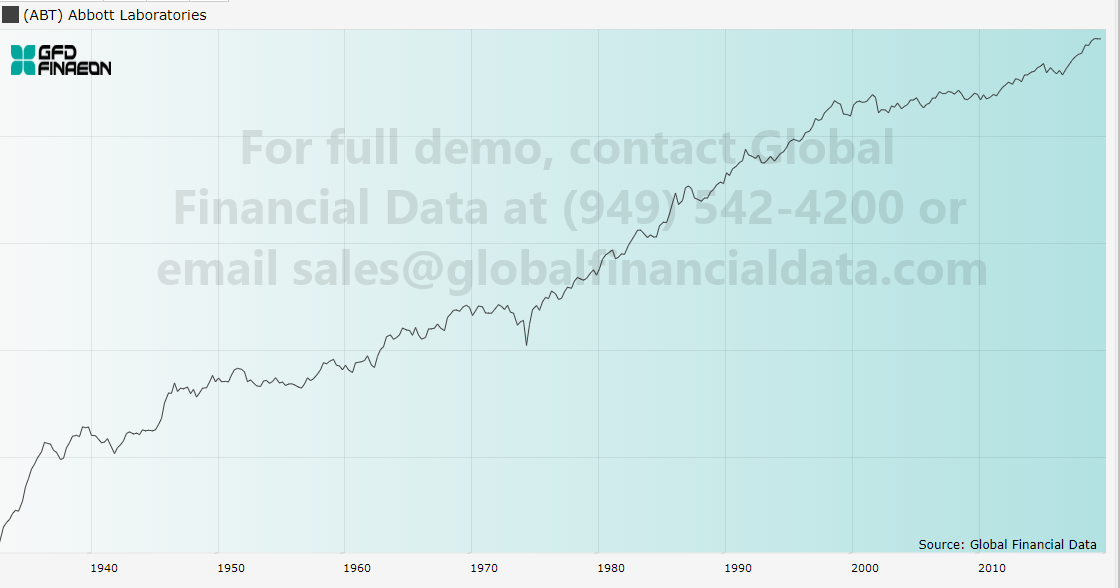Click the line's final peak at far right
1120x588 pixels.
(x=1098, y=39)
